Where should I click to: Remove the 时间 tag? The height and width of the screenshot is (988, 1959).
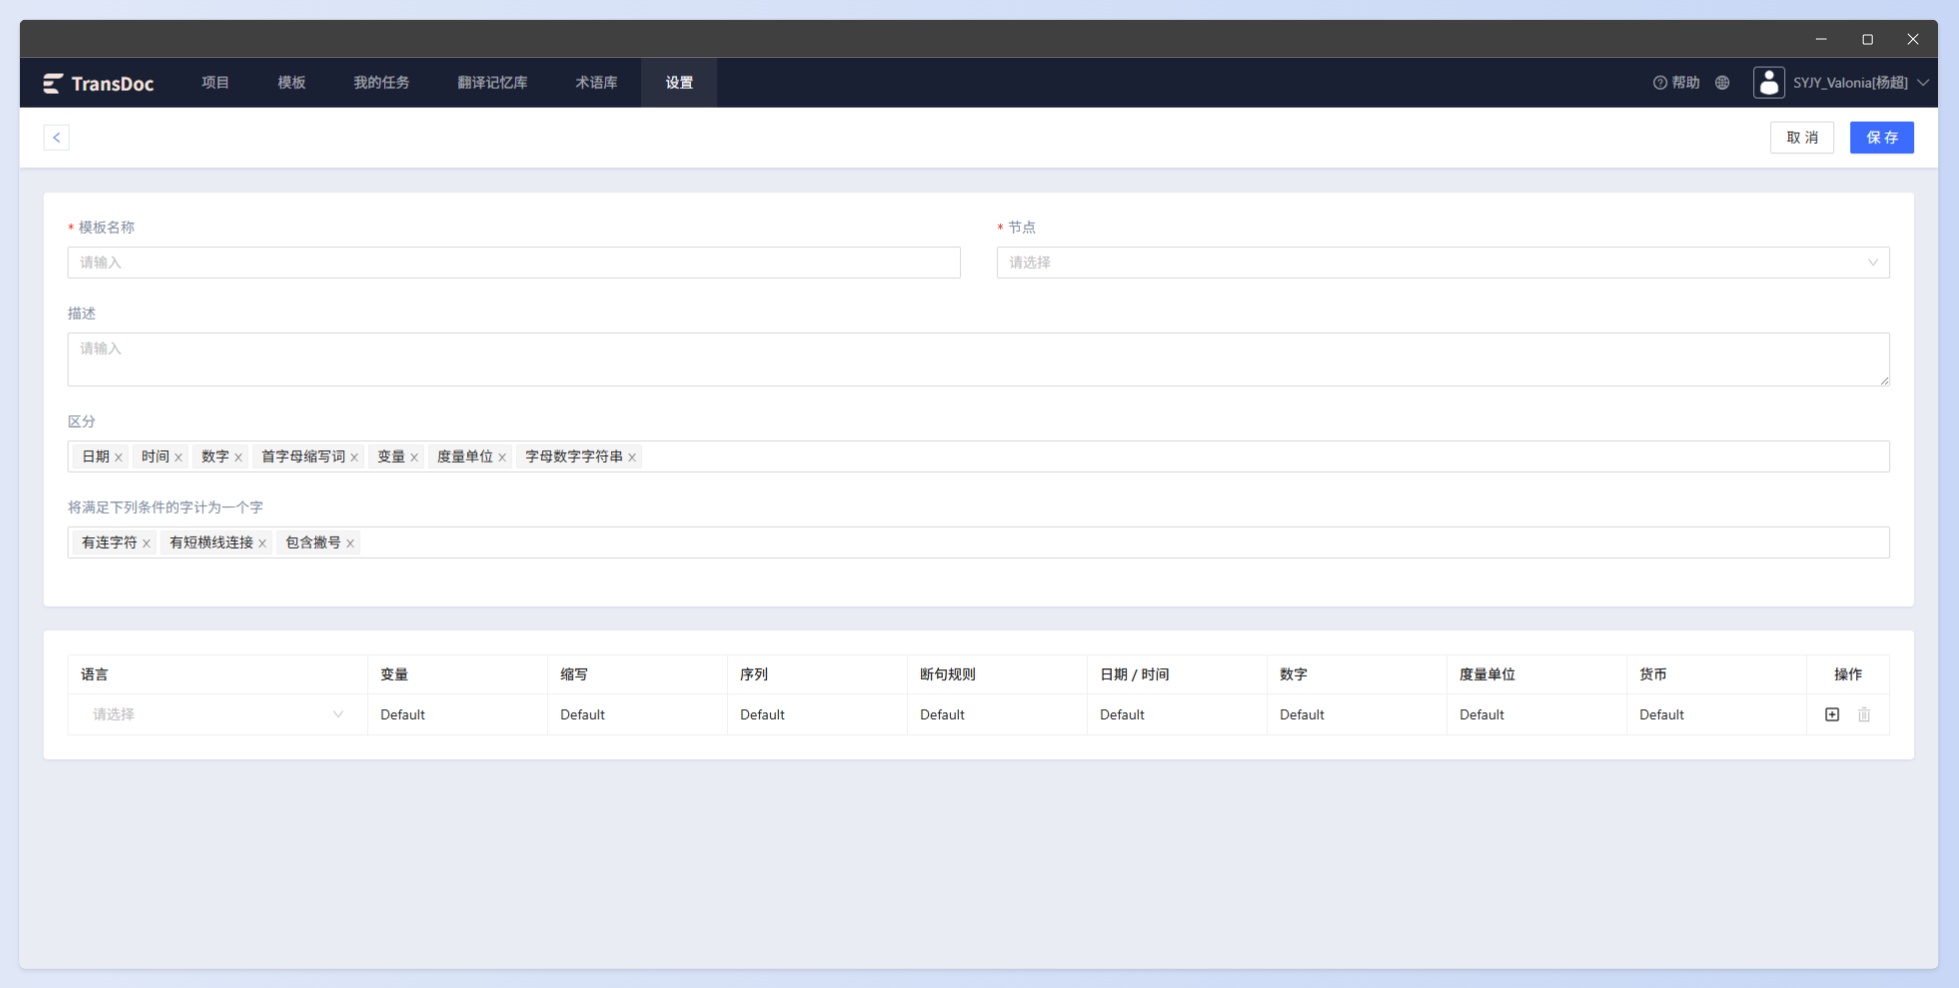point(178,457)
